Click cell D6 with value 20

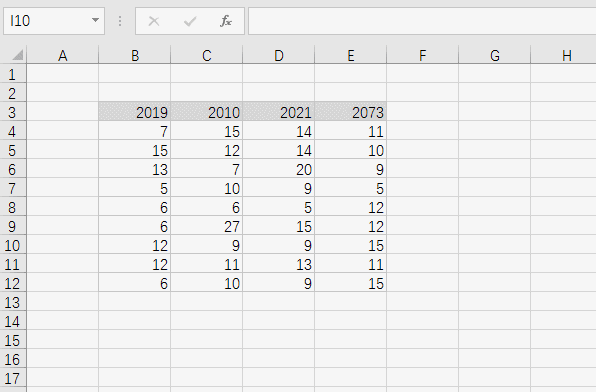click(x=279, y=169)
